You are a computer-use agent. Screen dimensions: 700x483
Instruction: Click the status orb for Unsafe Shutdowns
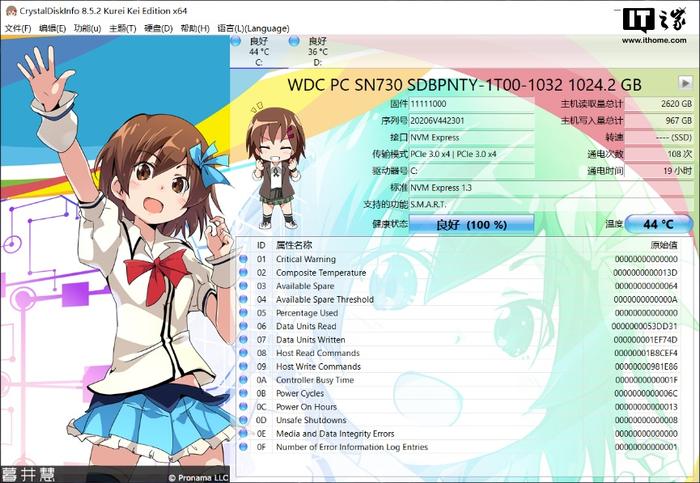pos(243,420)
